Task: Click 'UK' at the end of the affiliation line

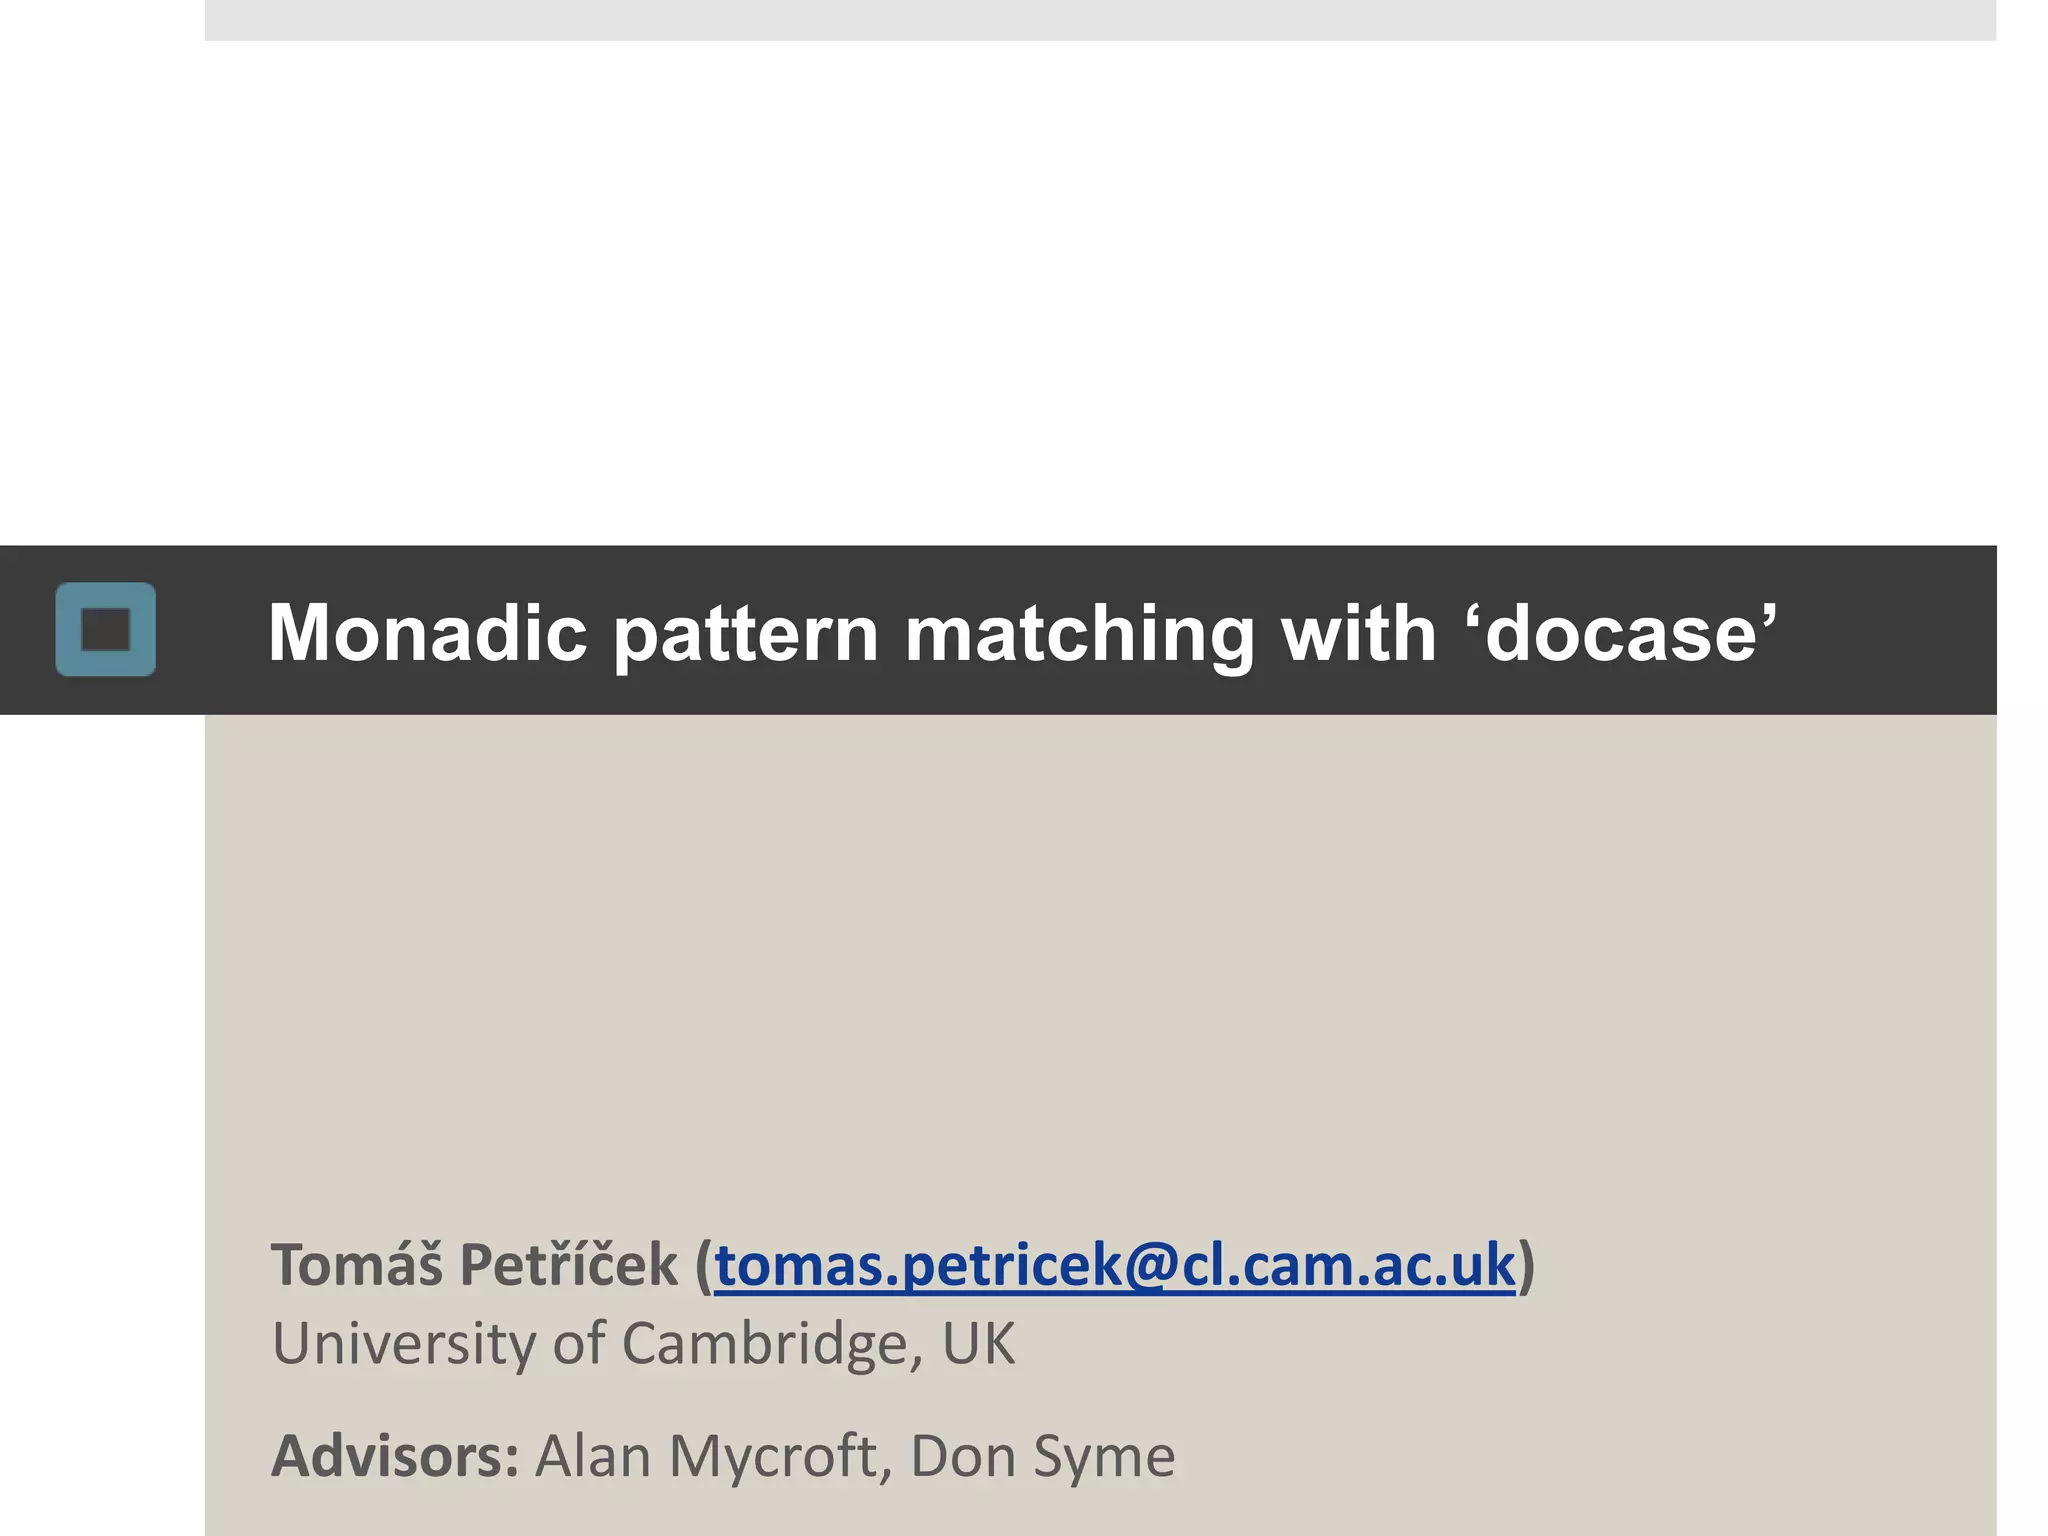Action: pyautogui.click(x=978, y=1343)
